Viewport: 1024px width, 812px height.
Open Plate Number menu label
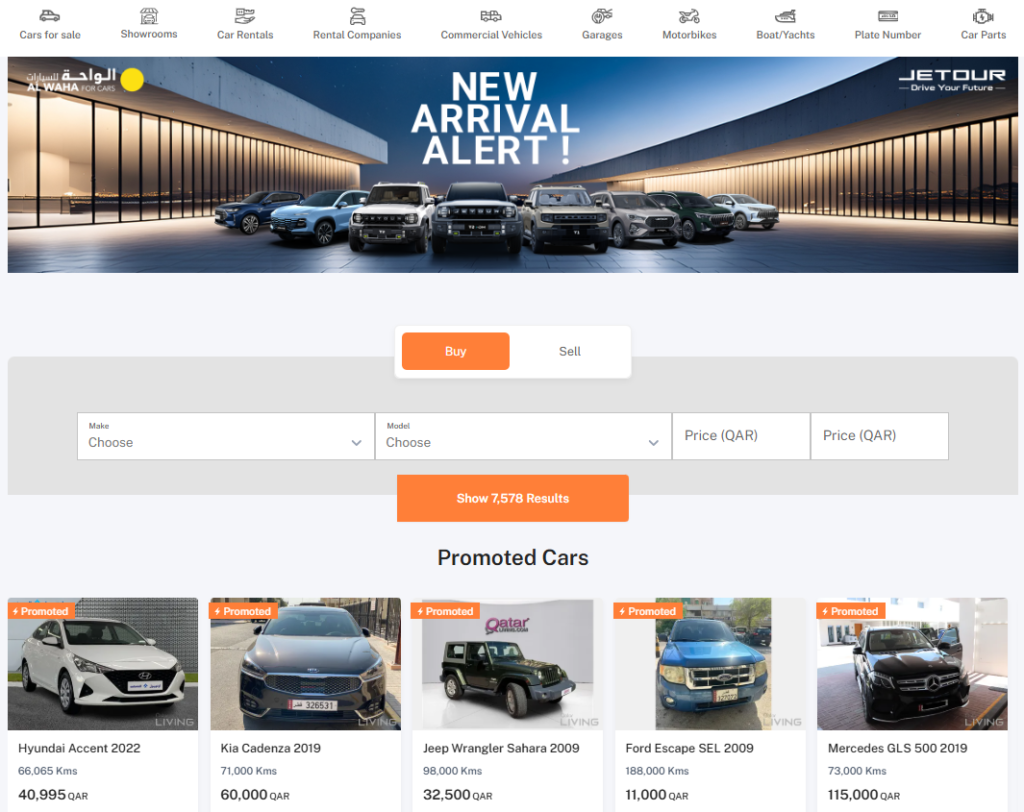pos(888,35)
